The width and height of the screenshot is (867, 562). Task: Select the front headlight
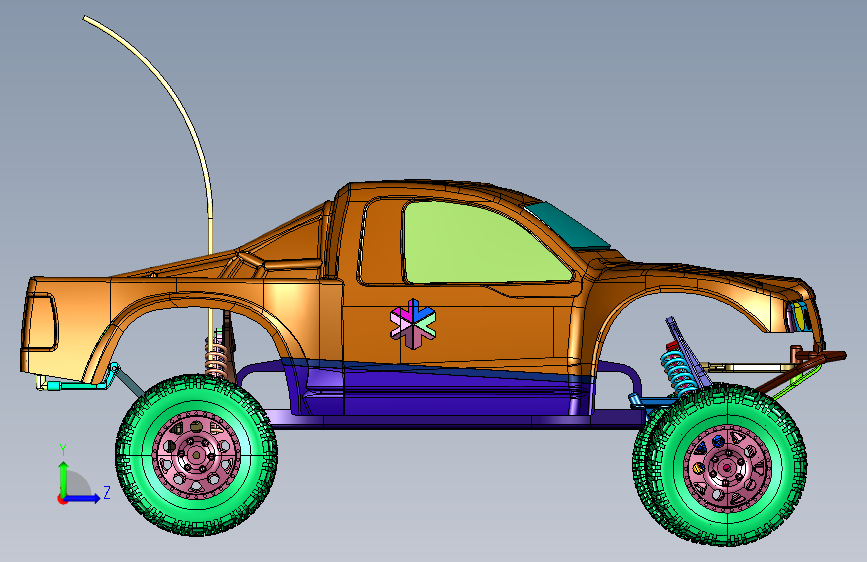800,316
